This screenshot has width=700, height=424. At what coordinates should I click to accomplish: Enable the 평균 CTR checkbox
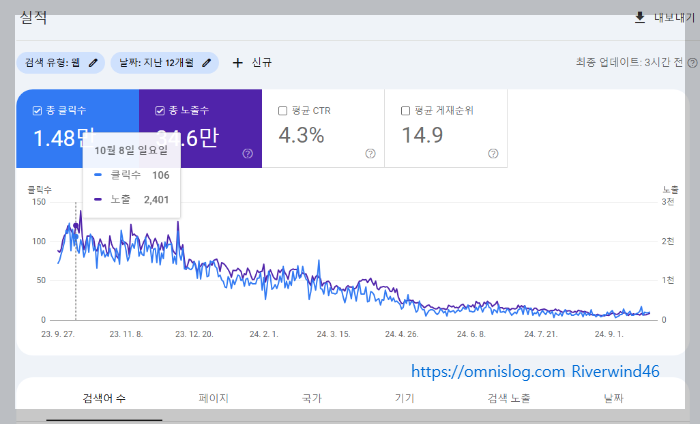pyautogui.click(x=283, y=110)
